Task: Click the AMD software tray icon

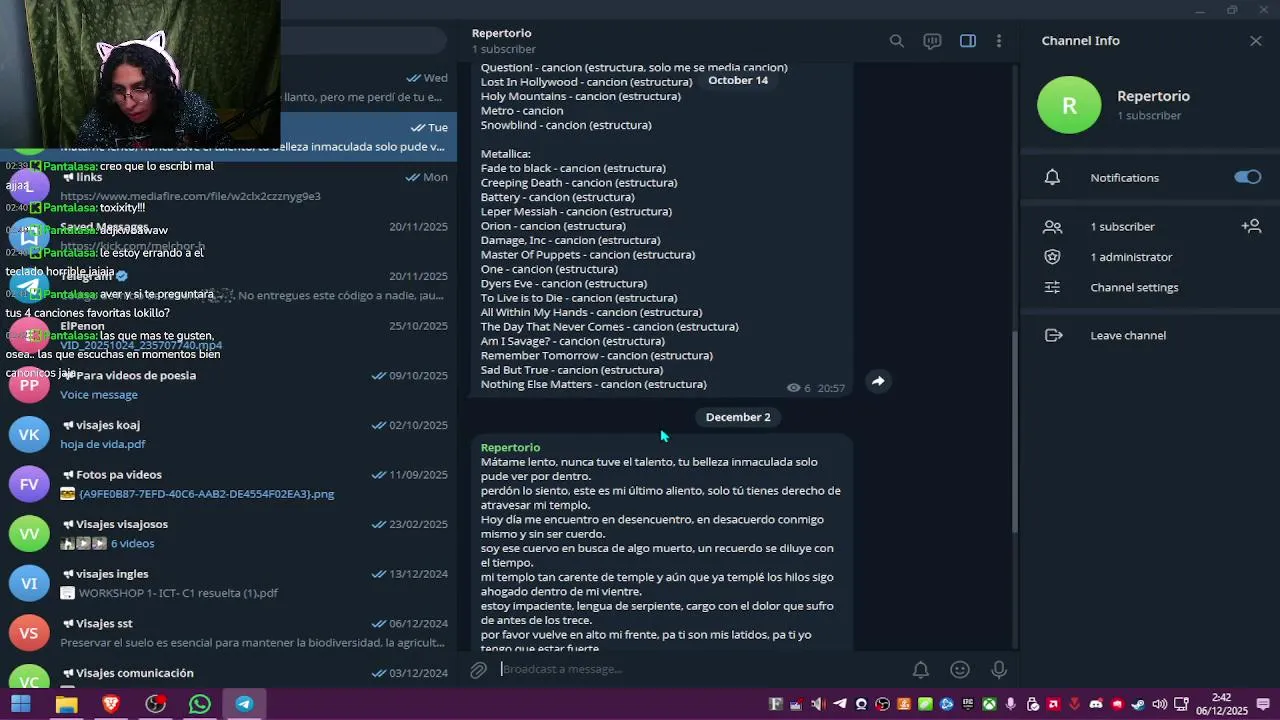Action: [1053, 704]
